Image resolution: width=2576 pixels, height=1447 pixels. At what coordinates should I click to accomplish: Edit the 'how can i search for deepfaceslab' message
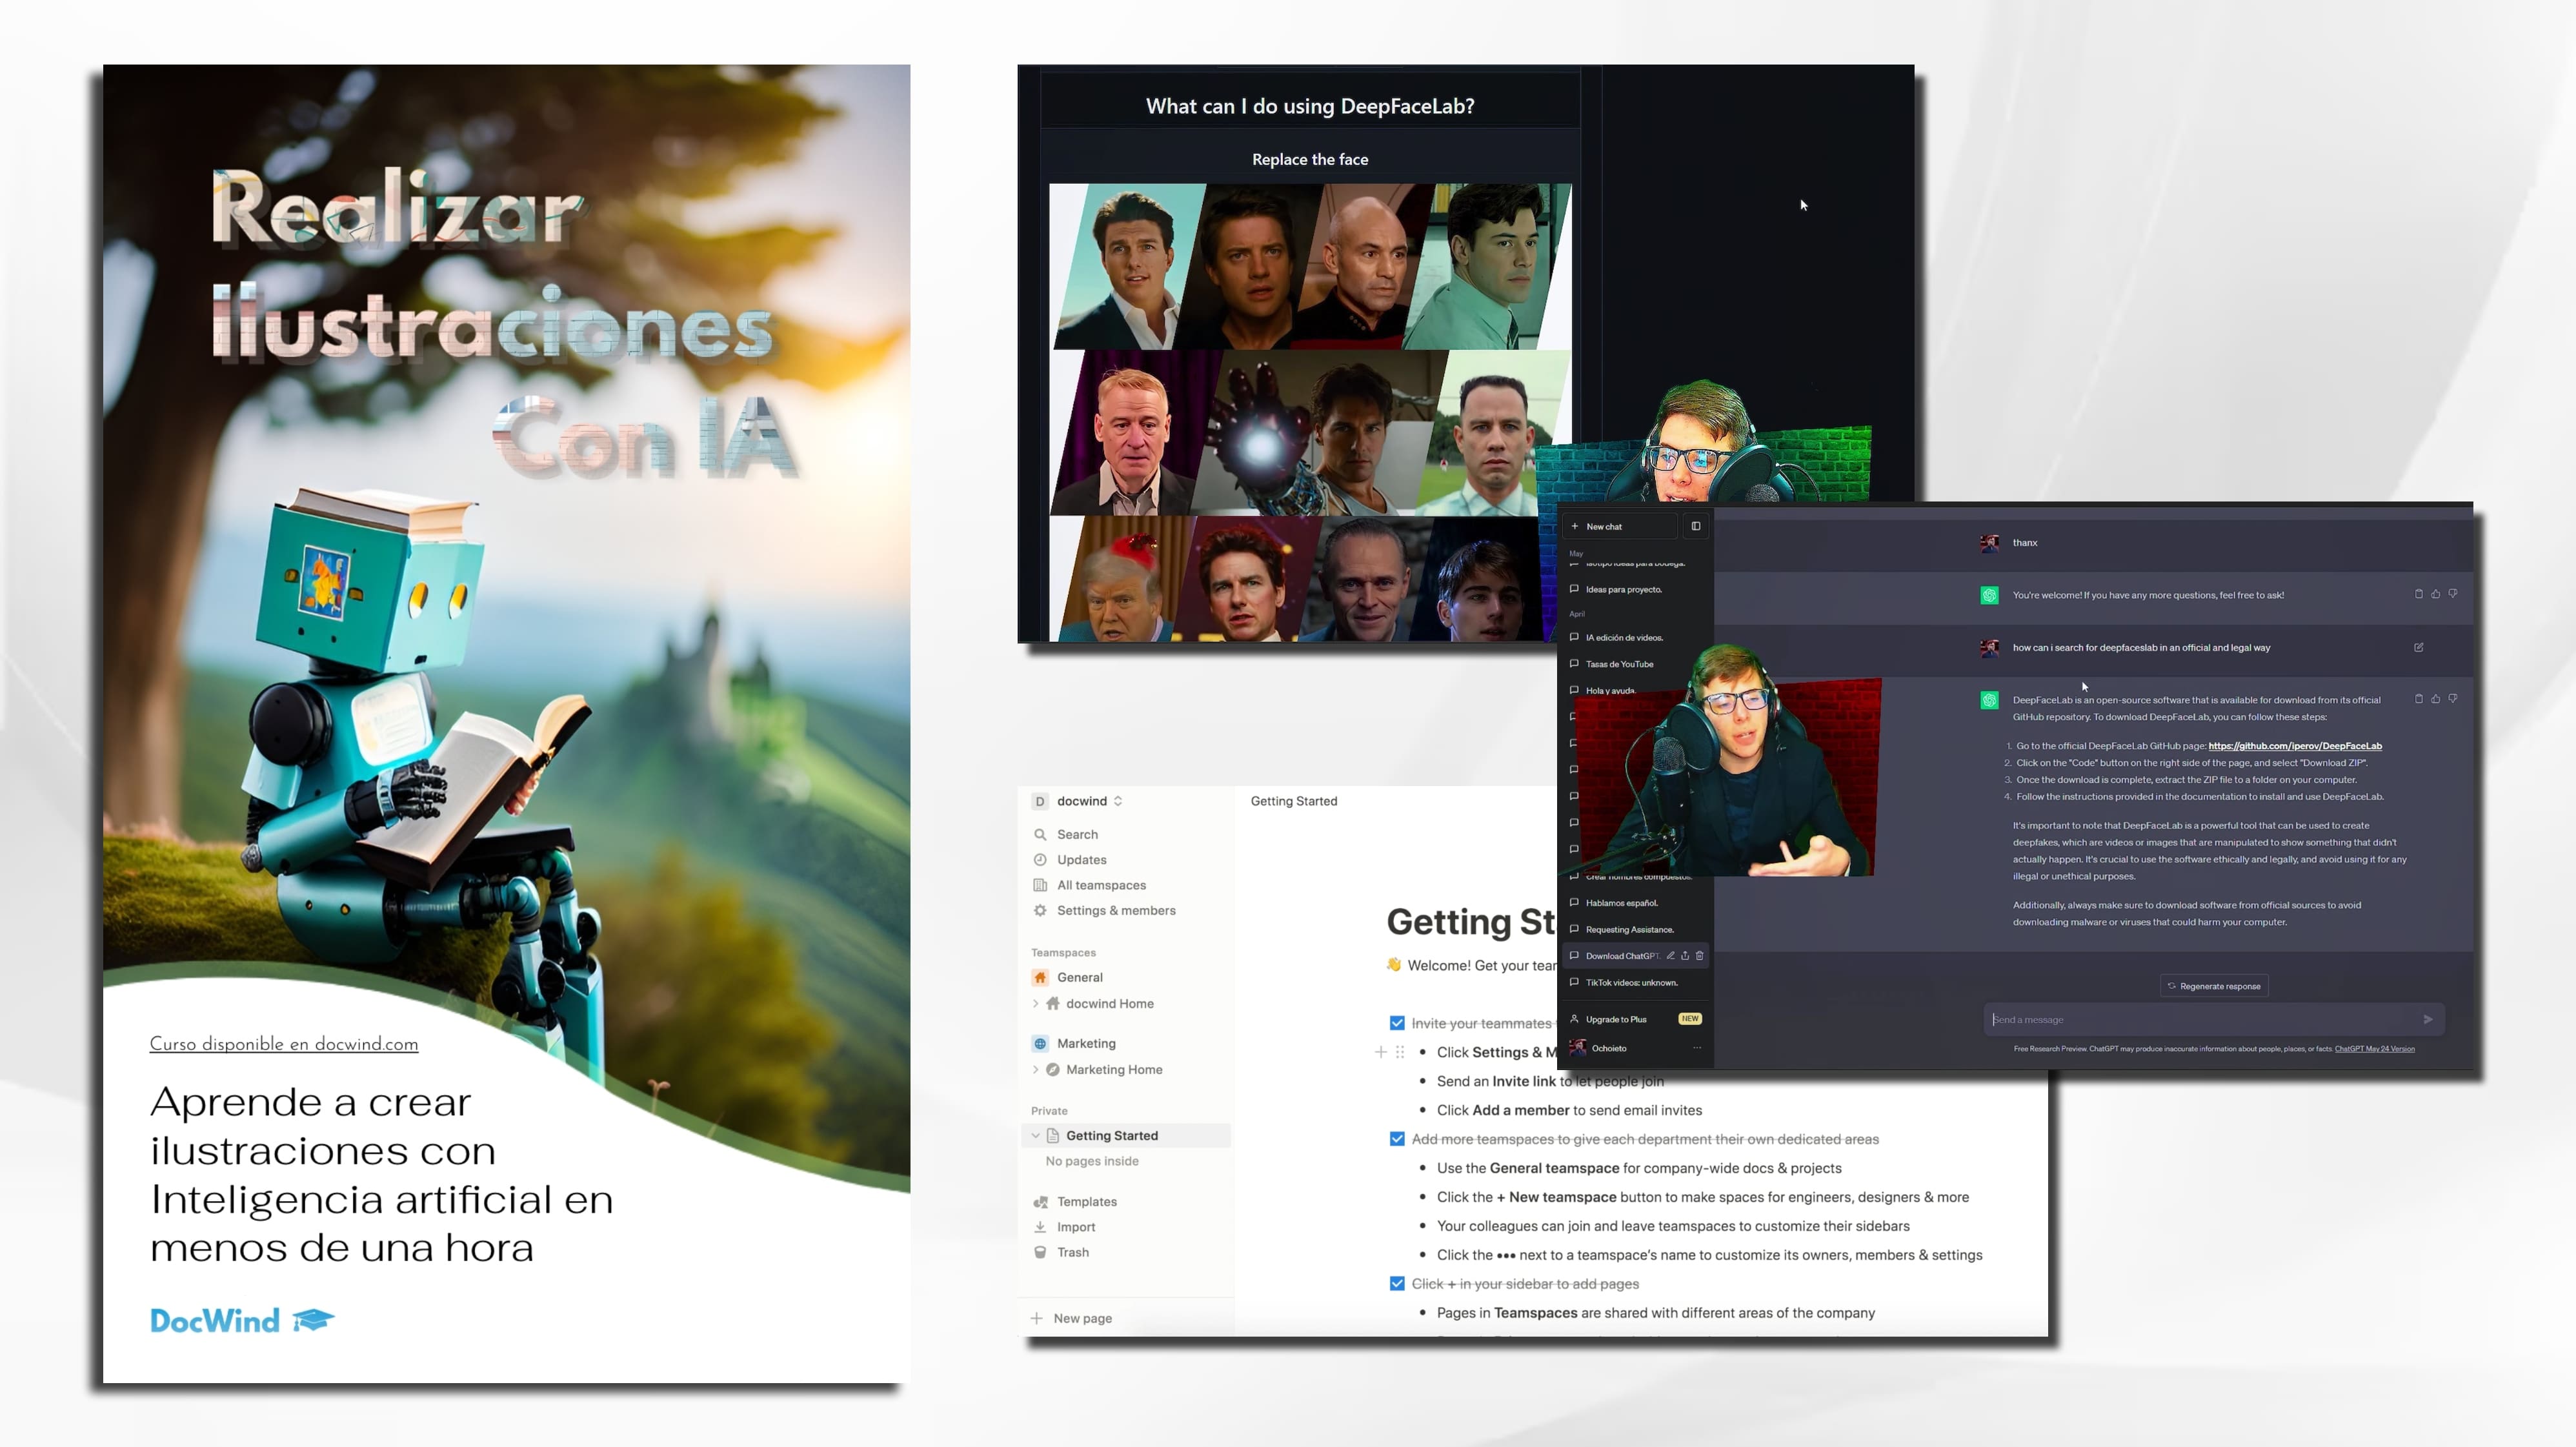2419,648
